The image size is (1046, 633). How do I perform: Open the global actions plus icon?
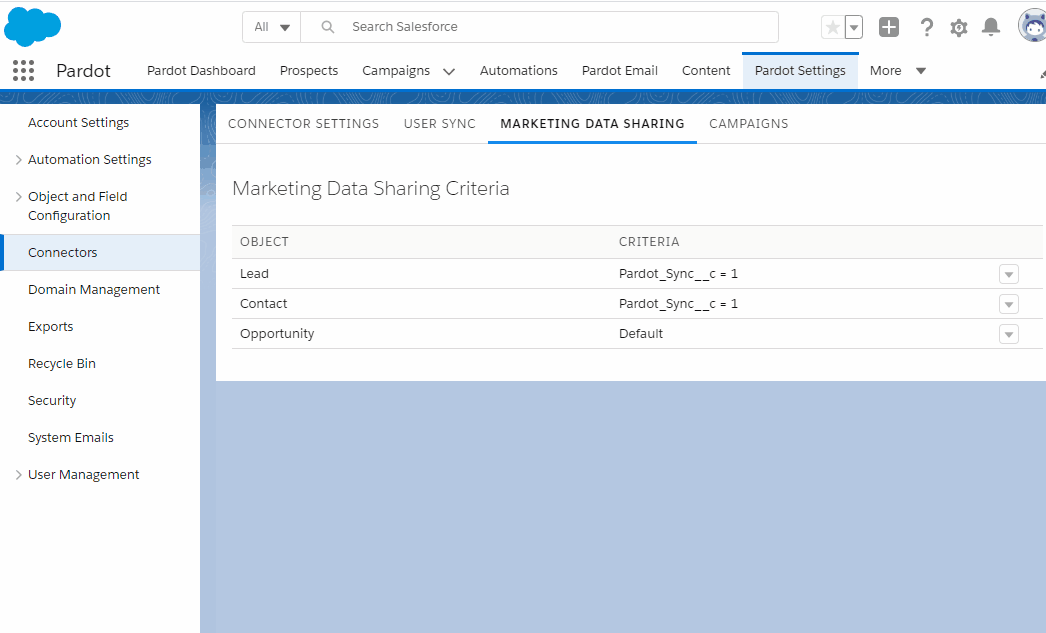[x=889, y=27]
